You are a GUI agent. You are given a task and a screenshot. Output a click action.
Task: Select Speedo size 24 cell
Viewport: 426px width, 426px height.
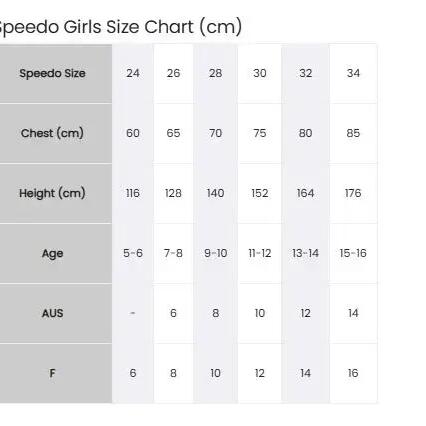point(133,73)
